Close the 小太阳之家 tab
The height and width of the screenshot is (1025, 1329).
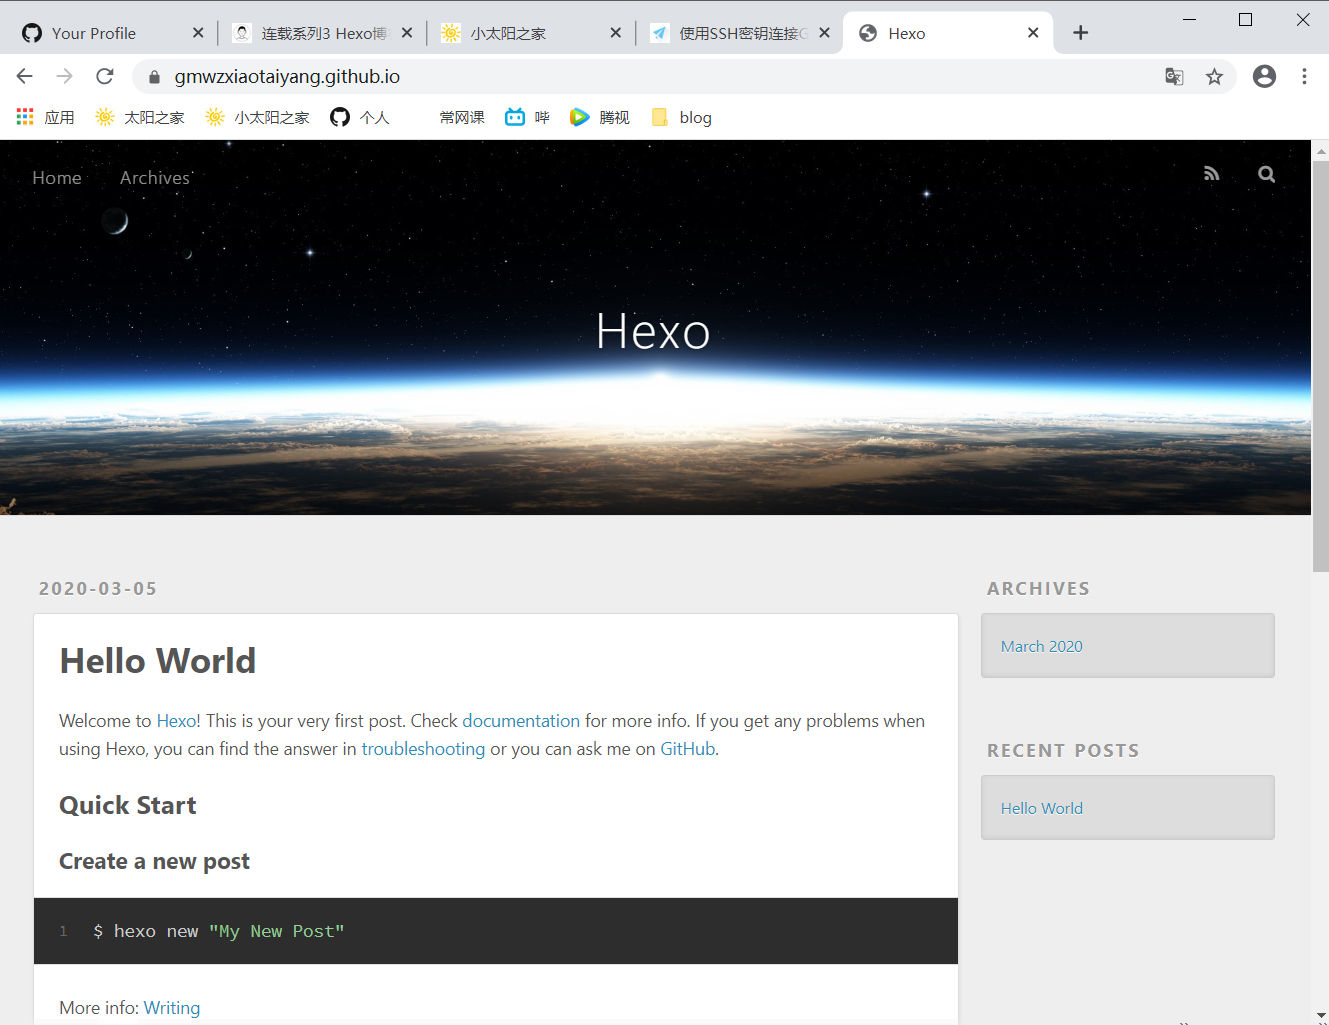click(x=615, y=33)
